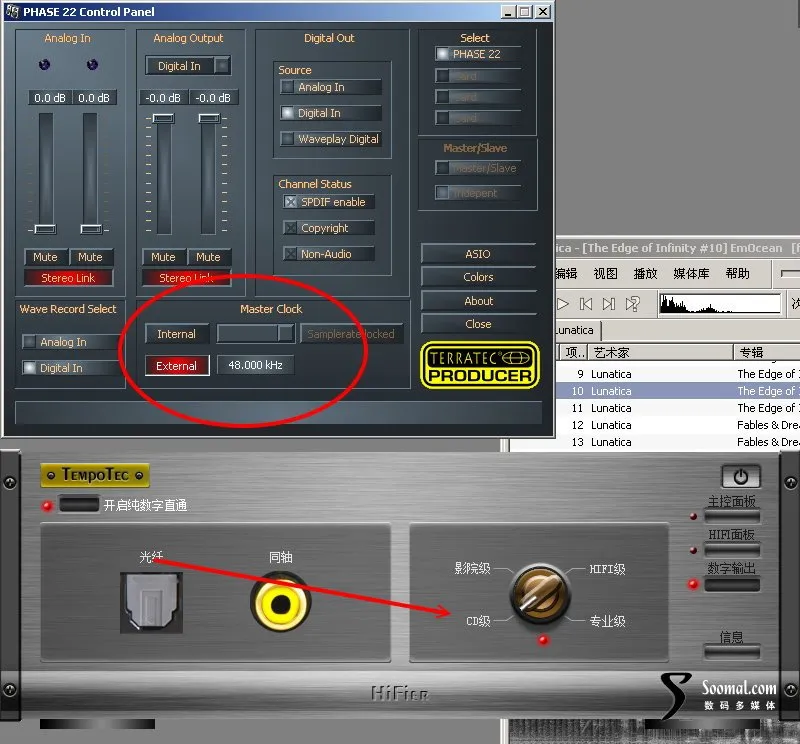Viewport: 800px width, 744px height.
Task: Click the Close button in PHASE 22 panel
Action: [x=478, y=324]
